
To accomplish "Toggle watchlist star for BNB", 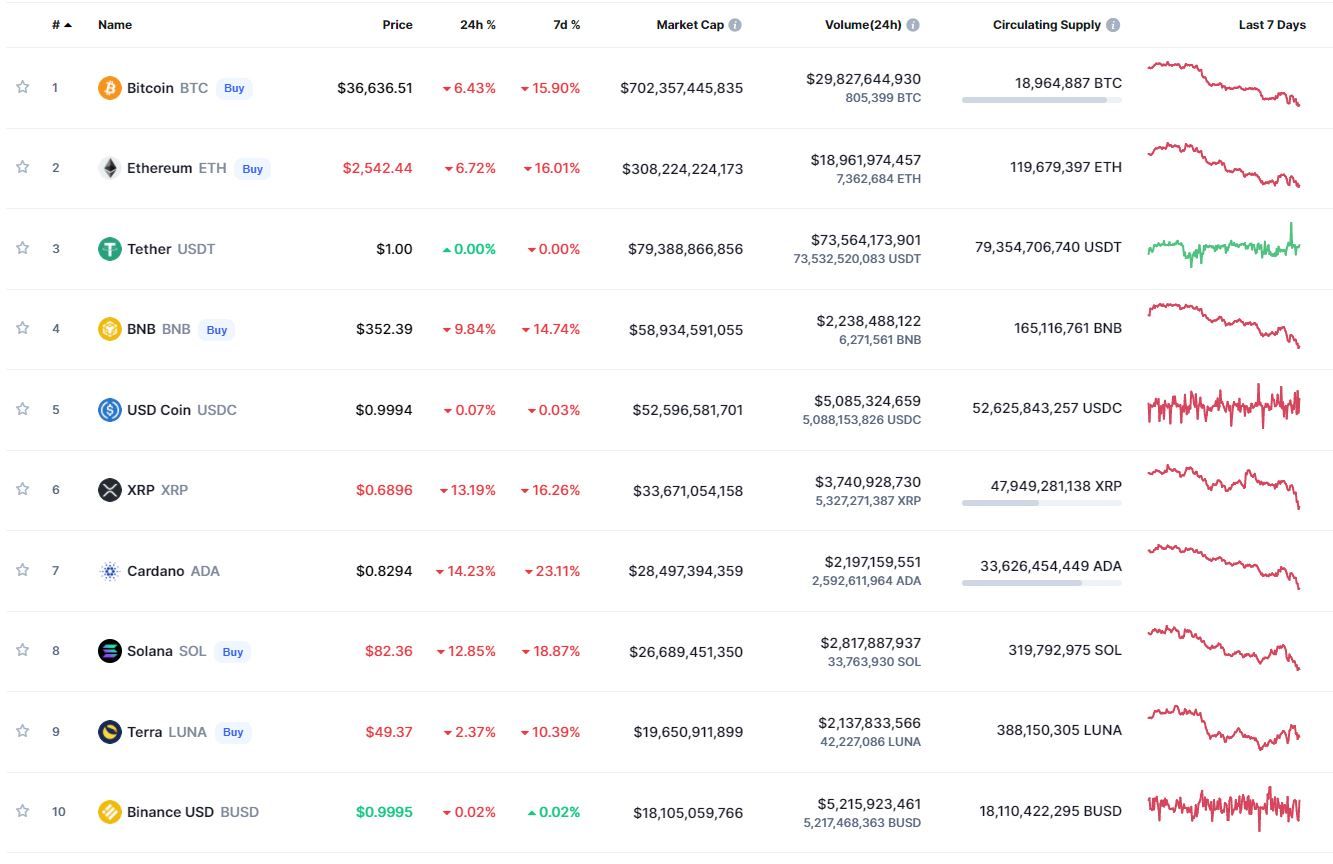I will pyautogui.click(x=22, y=328).
